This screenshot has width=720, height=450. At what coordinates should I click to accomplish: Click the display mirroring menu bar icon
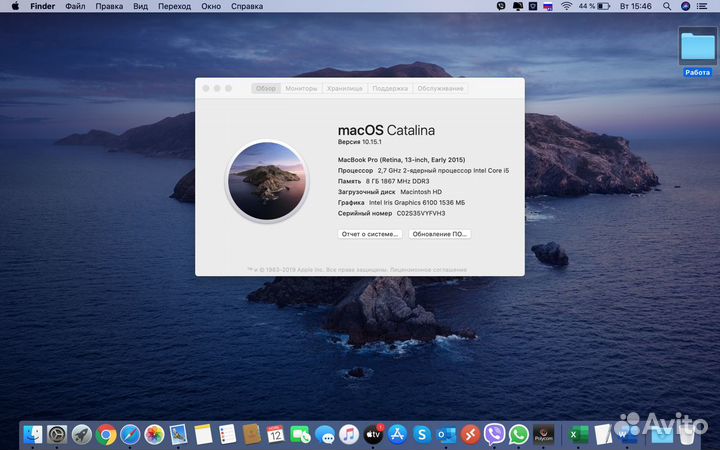click(x=518, y=6)
